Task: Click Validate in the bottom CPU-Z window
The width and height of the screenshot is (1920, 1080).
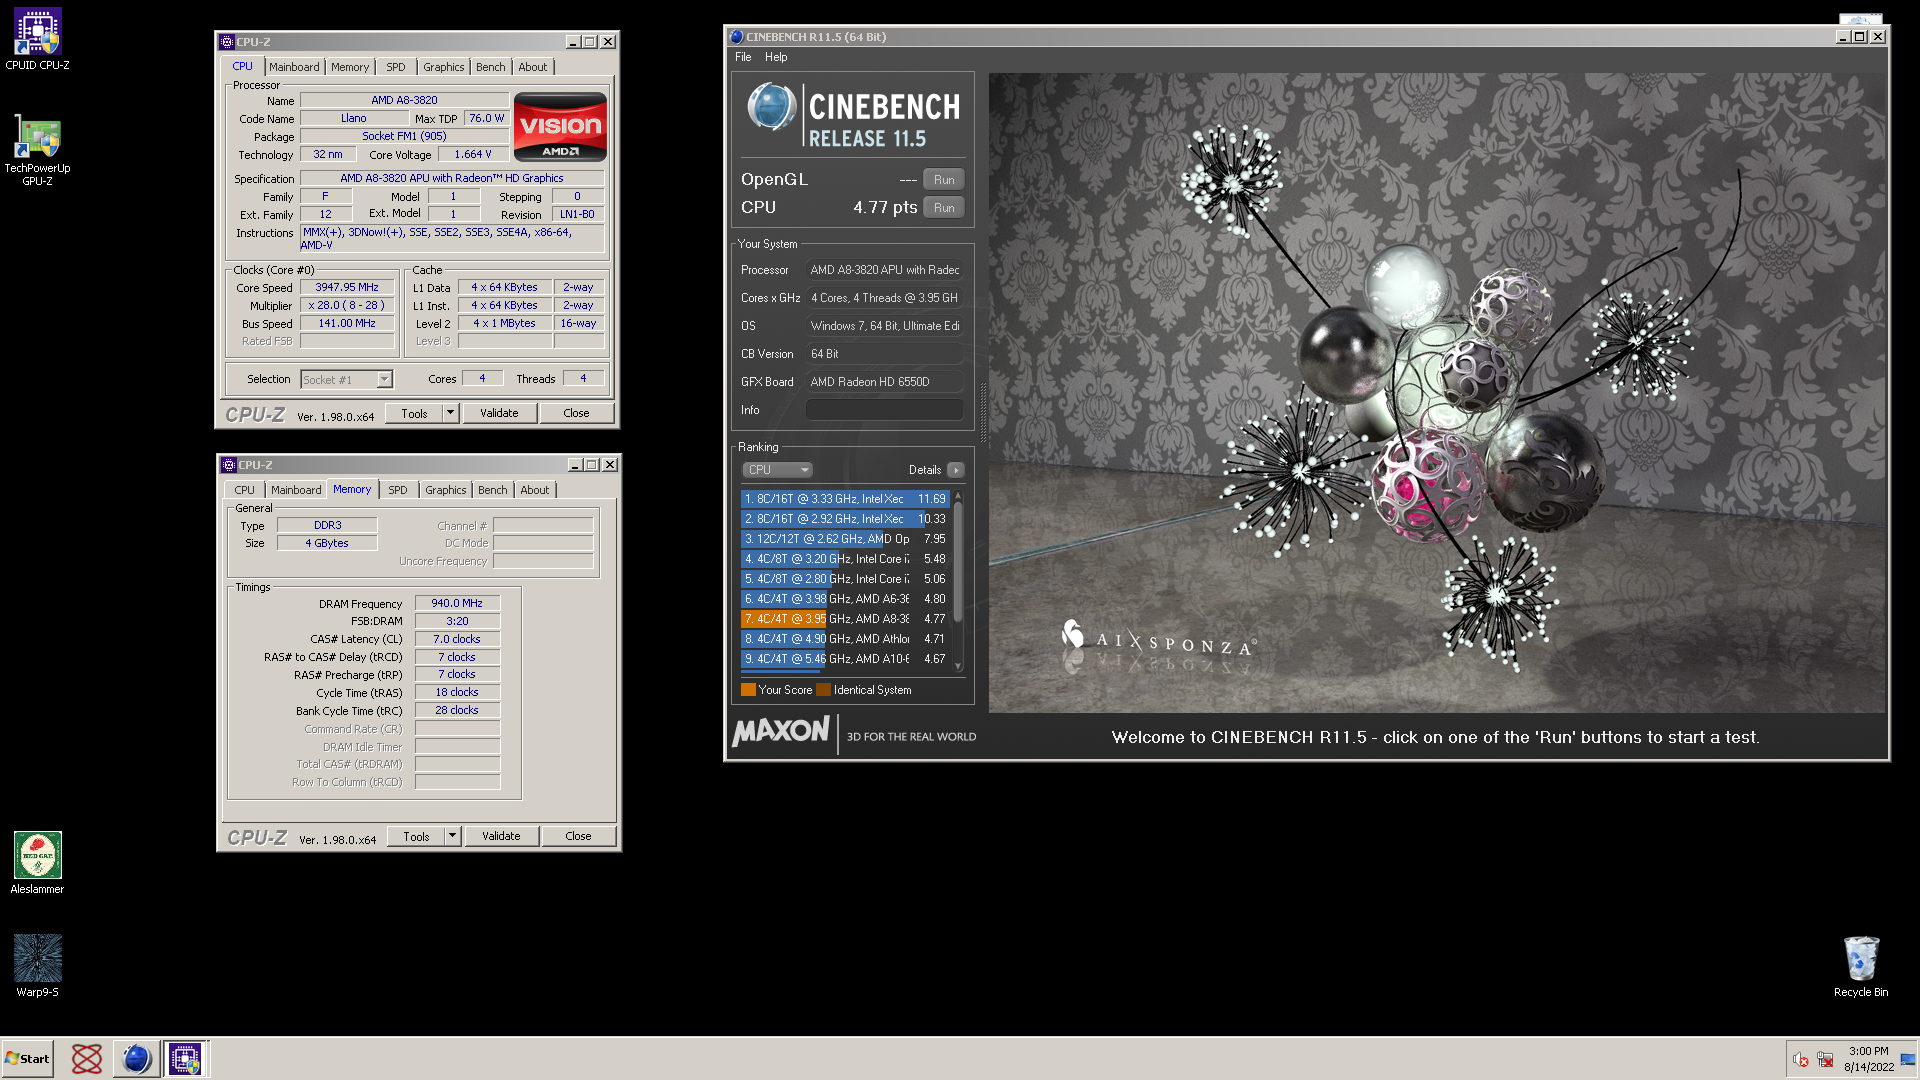Action: coord(501,836)
